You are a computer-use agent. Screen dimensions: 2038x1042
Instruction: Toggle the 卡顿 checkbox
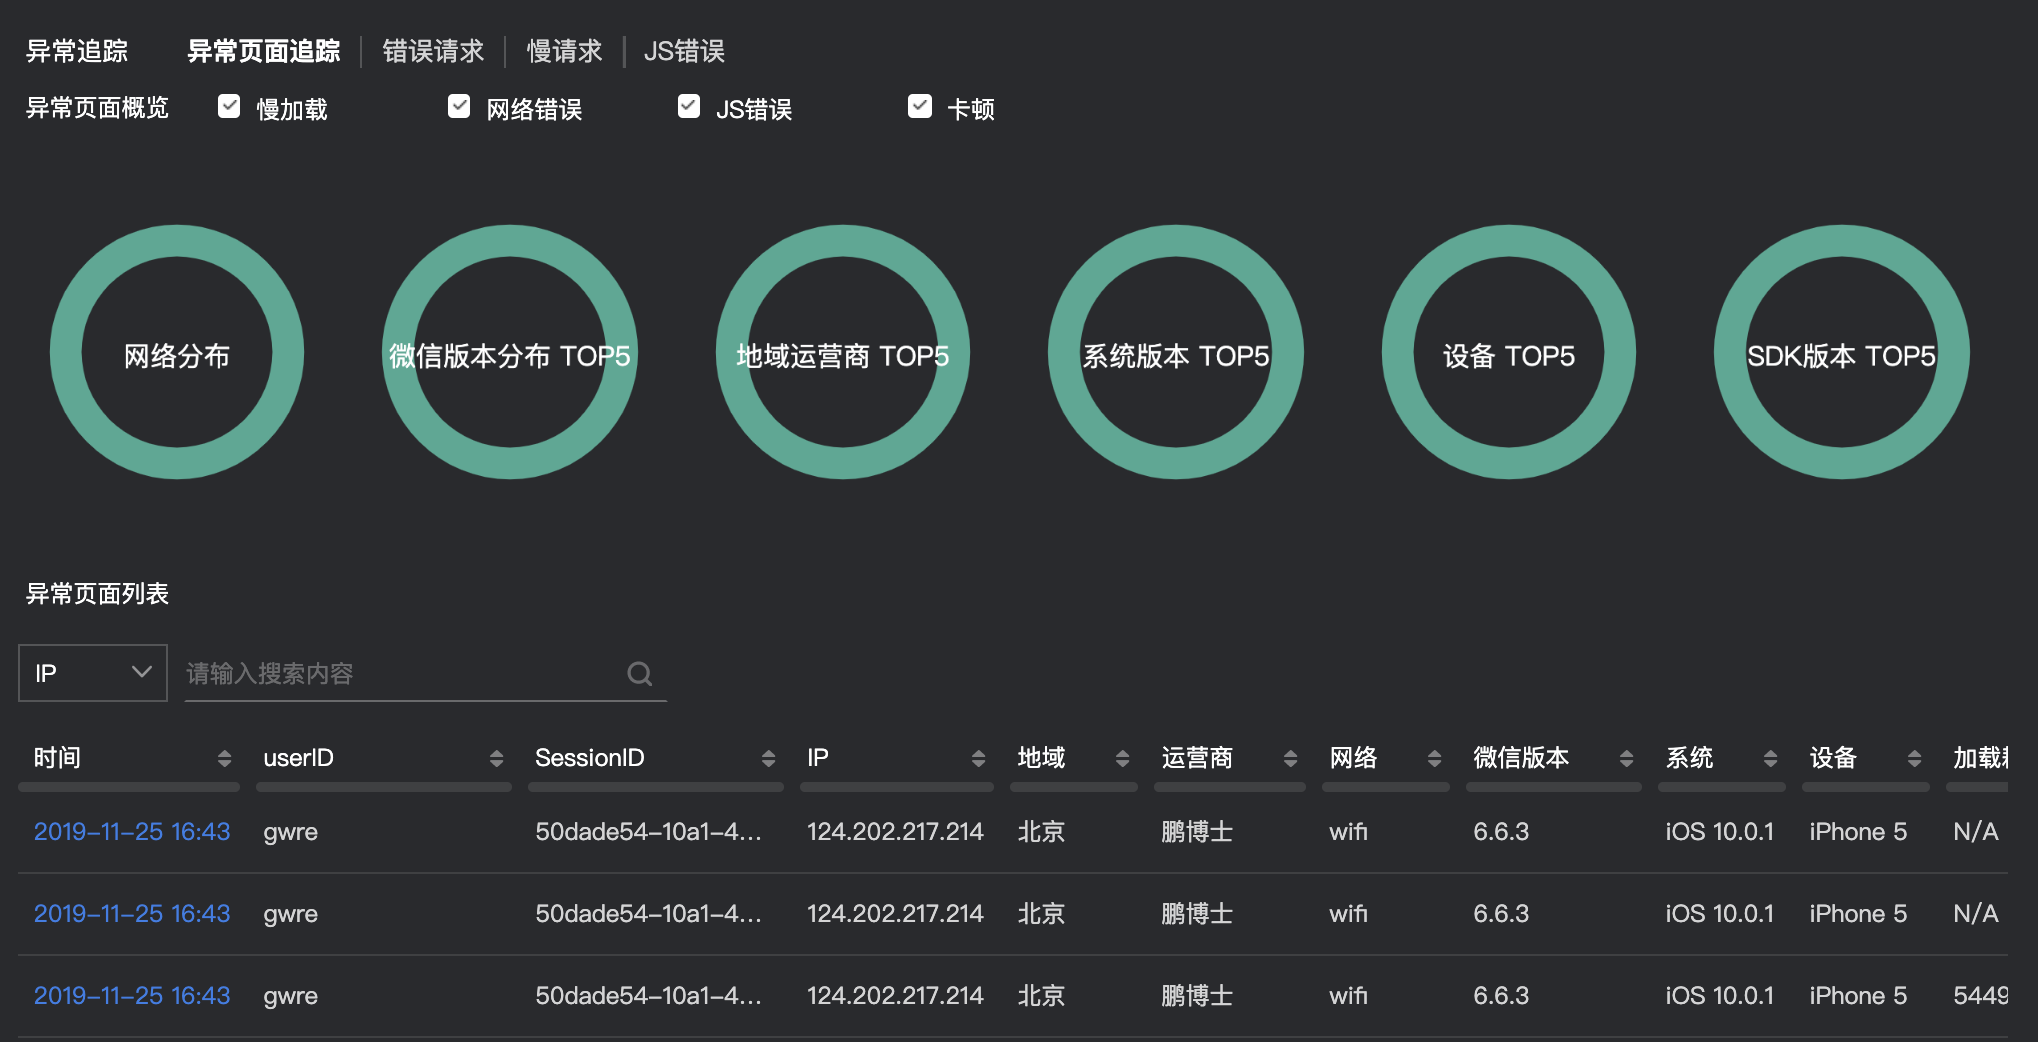click(x=920, y=106)
